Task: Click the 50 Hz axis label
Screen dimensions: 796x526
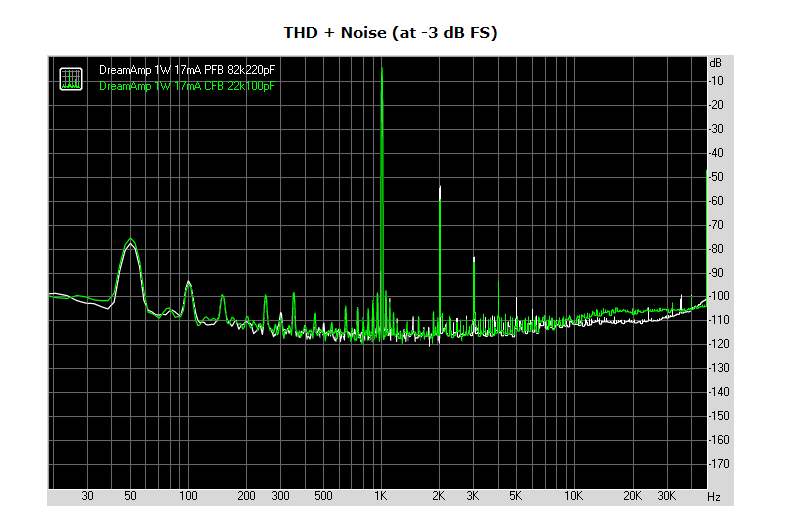Action: pyautogui.click(x=130, y=496)
